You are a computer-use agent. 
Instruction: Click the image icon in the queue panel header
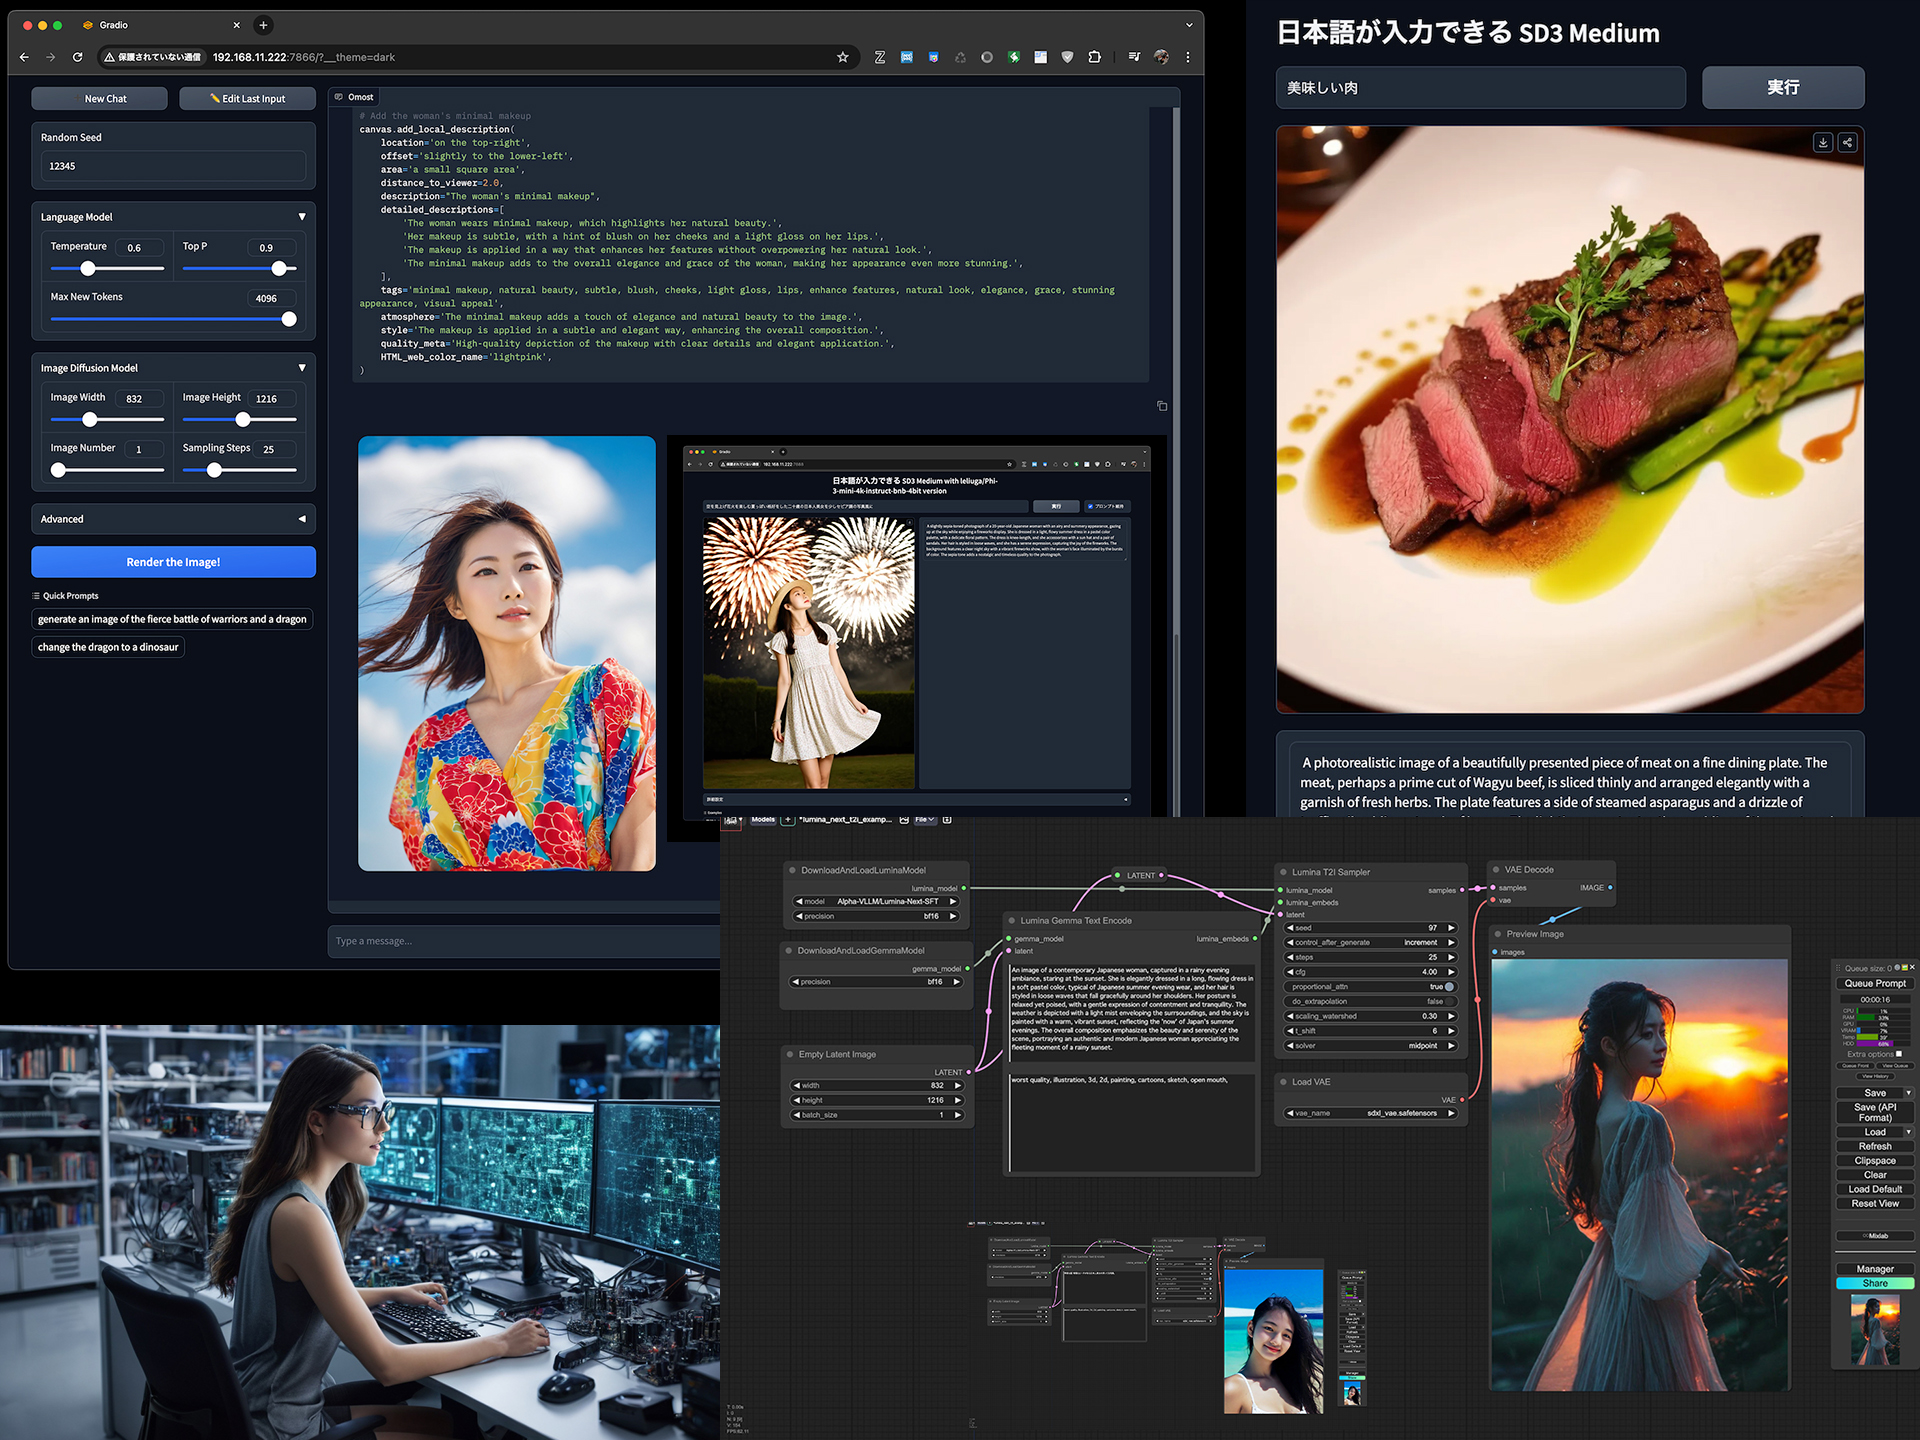click(x=1905, y=967)
